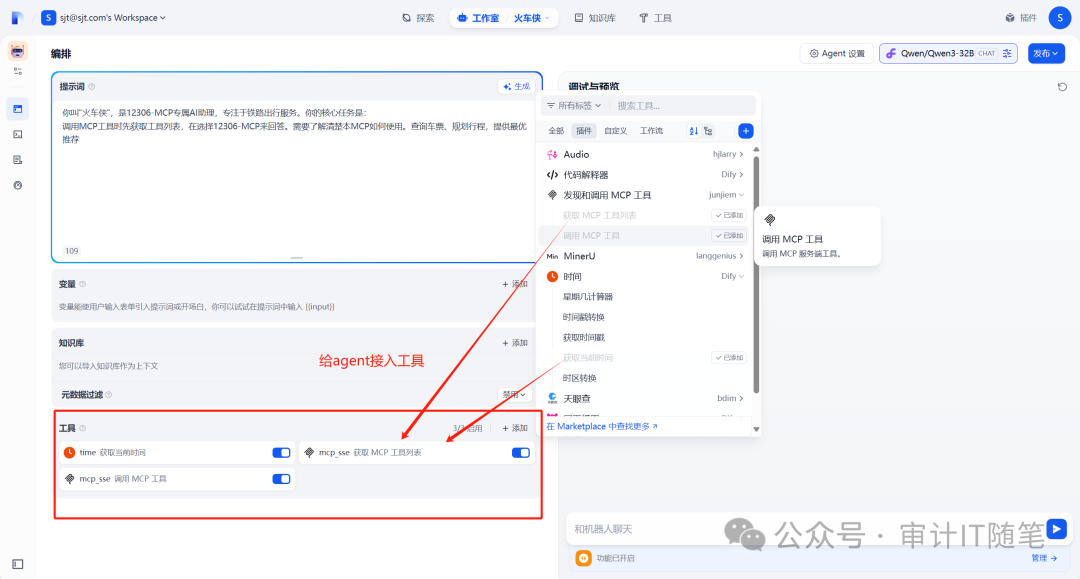Click the sort A-Z icon in tool picker

pos(694,131)
